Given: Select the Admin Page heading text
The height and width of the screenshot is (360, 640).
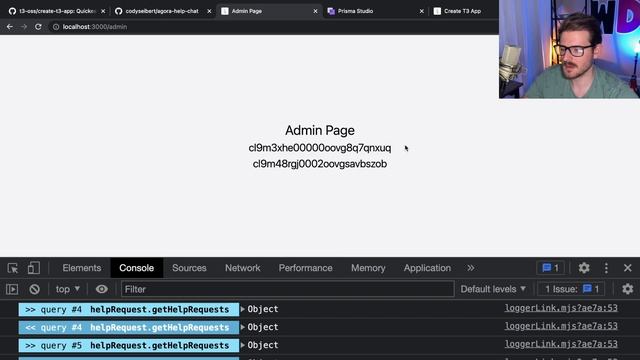Looking at the screenshot, I should 320,131.
